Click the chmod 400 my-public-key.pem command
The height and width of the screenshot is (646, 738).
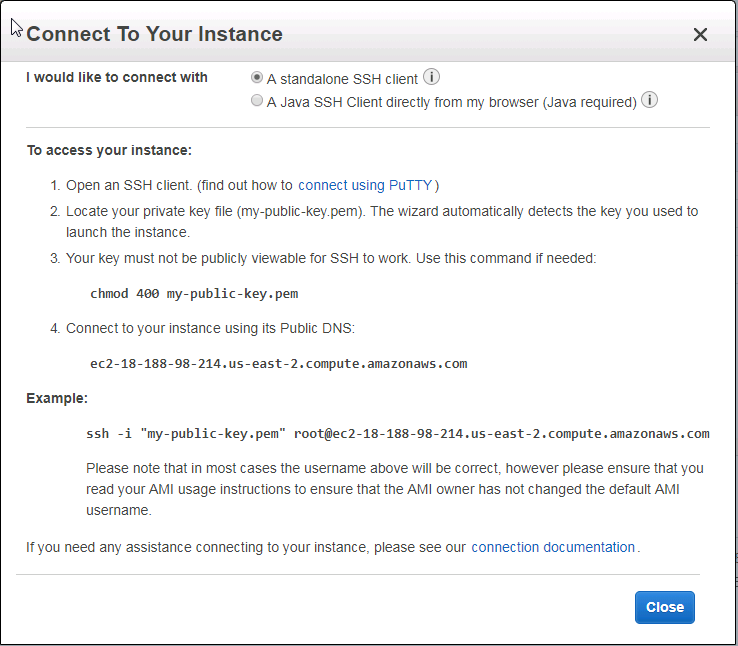point(194,294)
